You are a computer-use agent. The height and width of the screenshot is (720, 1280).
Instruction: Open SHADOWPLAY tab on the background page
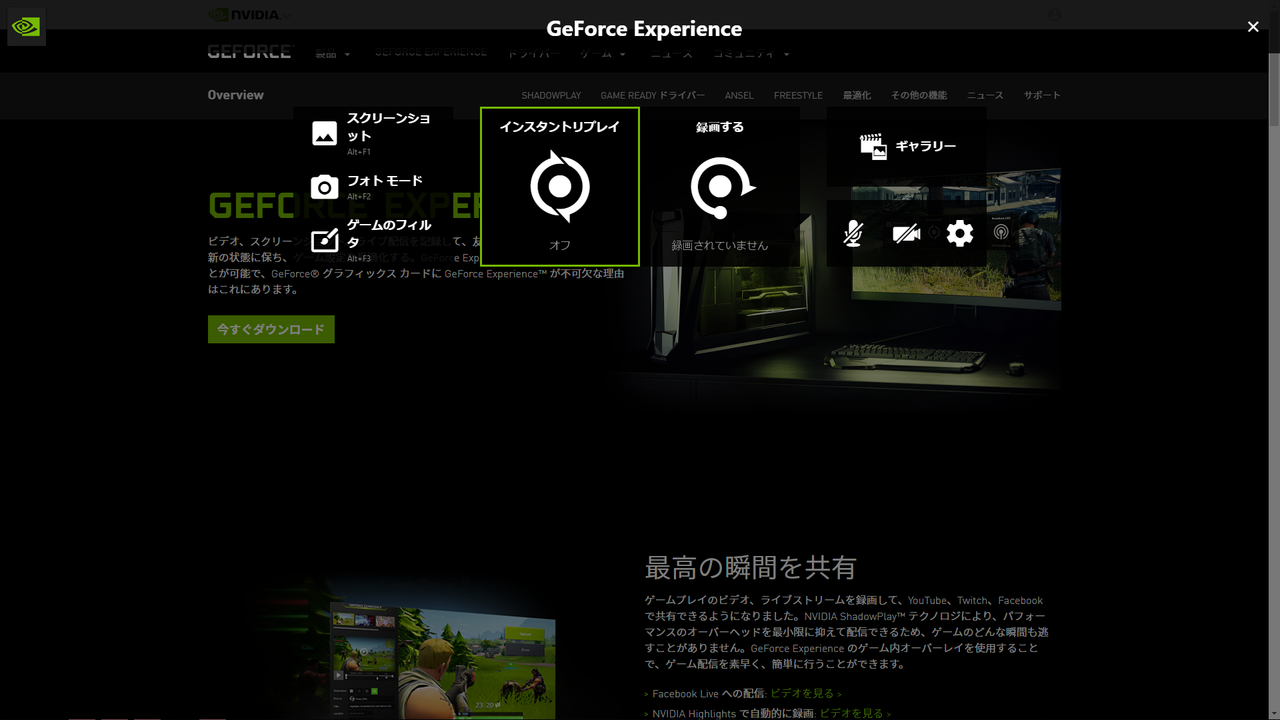pos(551,95)
